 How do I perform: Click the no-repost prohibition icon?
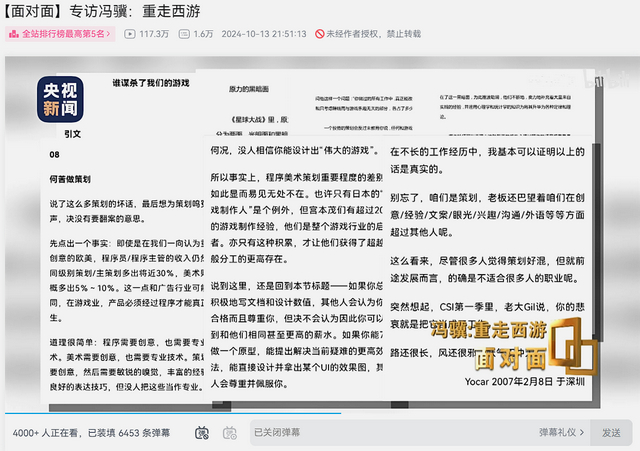[320, 34]
